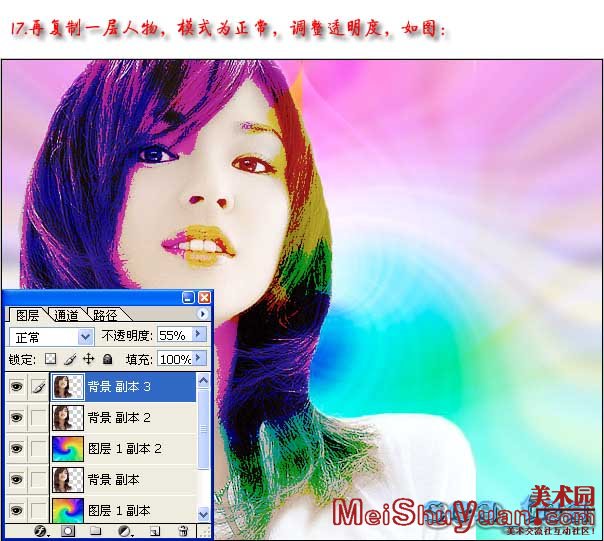Add a layer mask
Image resolution: width=604 pixels, height=541 pixels.
point(68,531)
